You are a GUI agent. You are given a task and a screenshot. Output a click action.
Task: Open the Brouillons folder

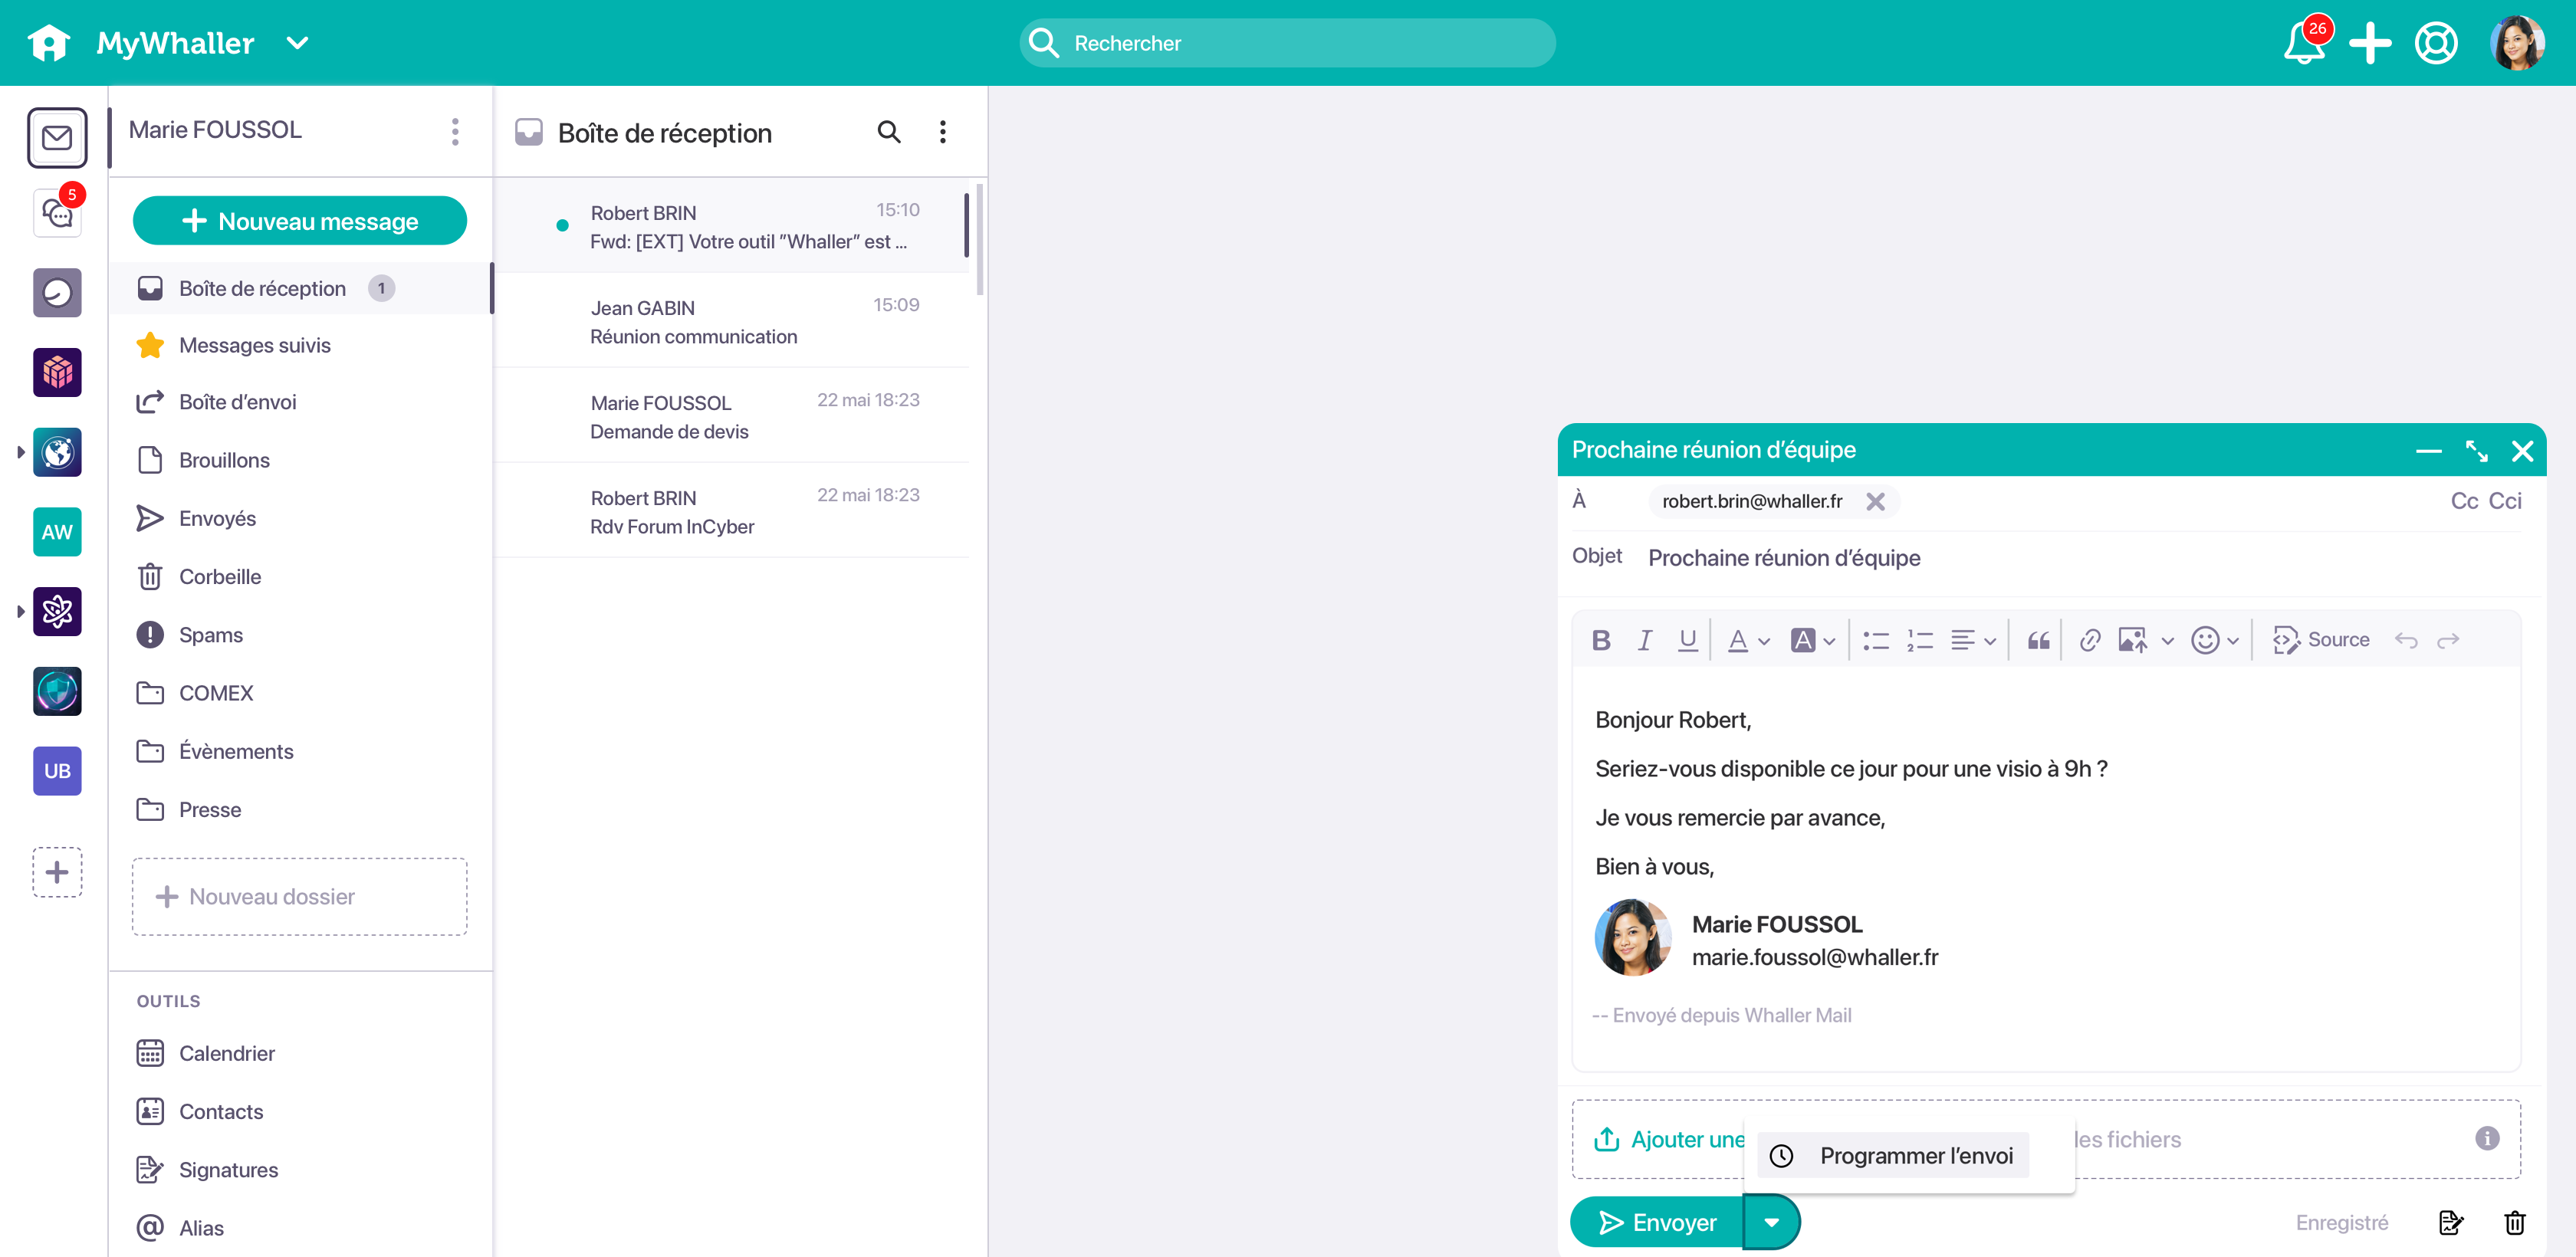coord(300,460)
